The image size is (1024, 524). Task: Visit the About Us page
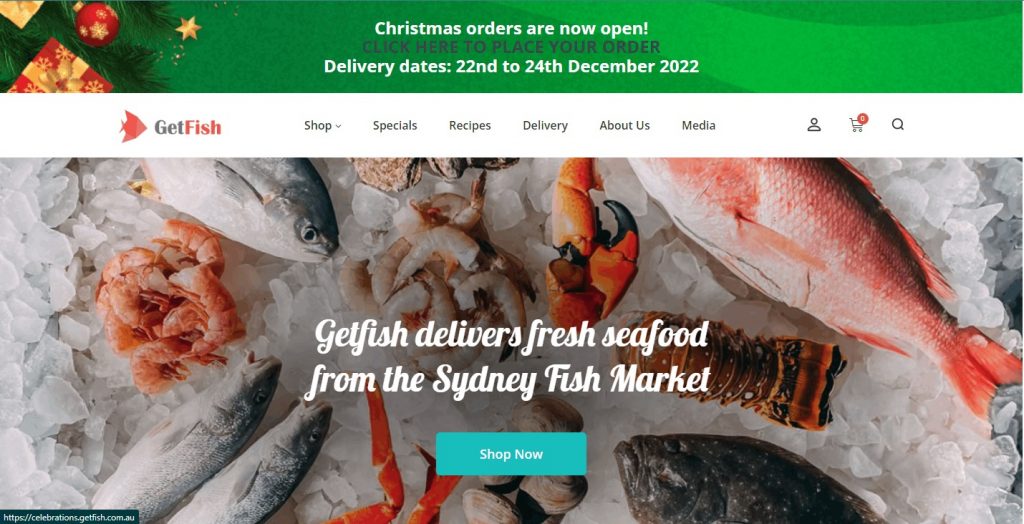[624, 125]
